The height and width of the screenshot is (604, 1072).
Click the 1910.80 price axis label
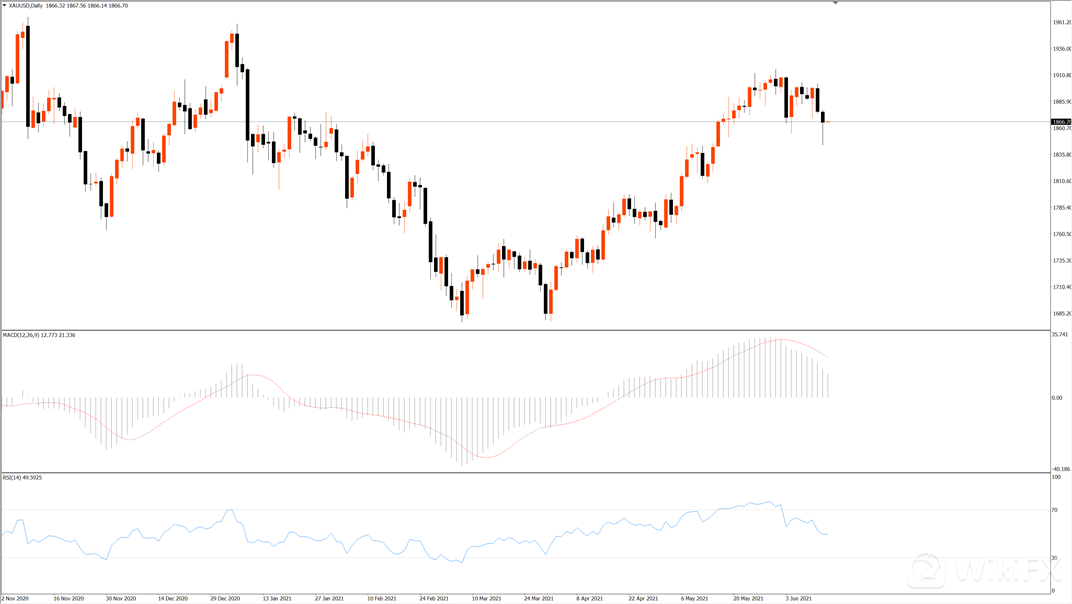coord(1061,75)
